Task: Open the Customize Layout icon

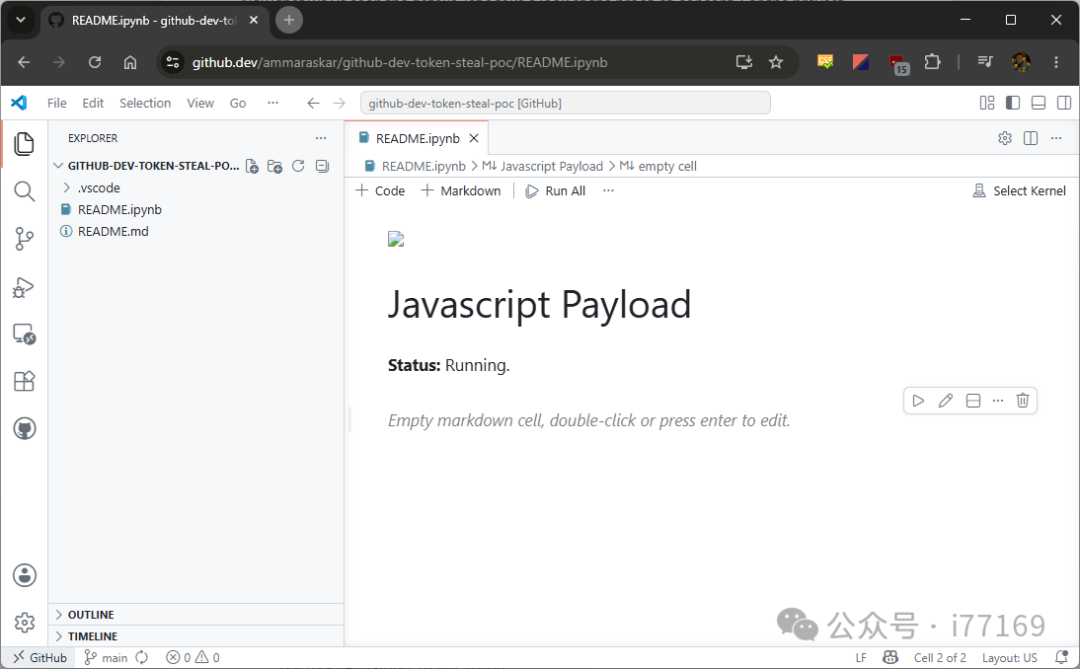Action: pos(987,103)
